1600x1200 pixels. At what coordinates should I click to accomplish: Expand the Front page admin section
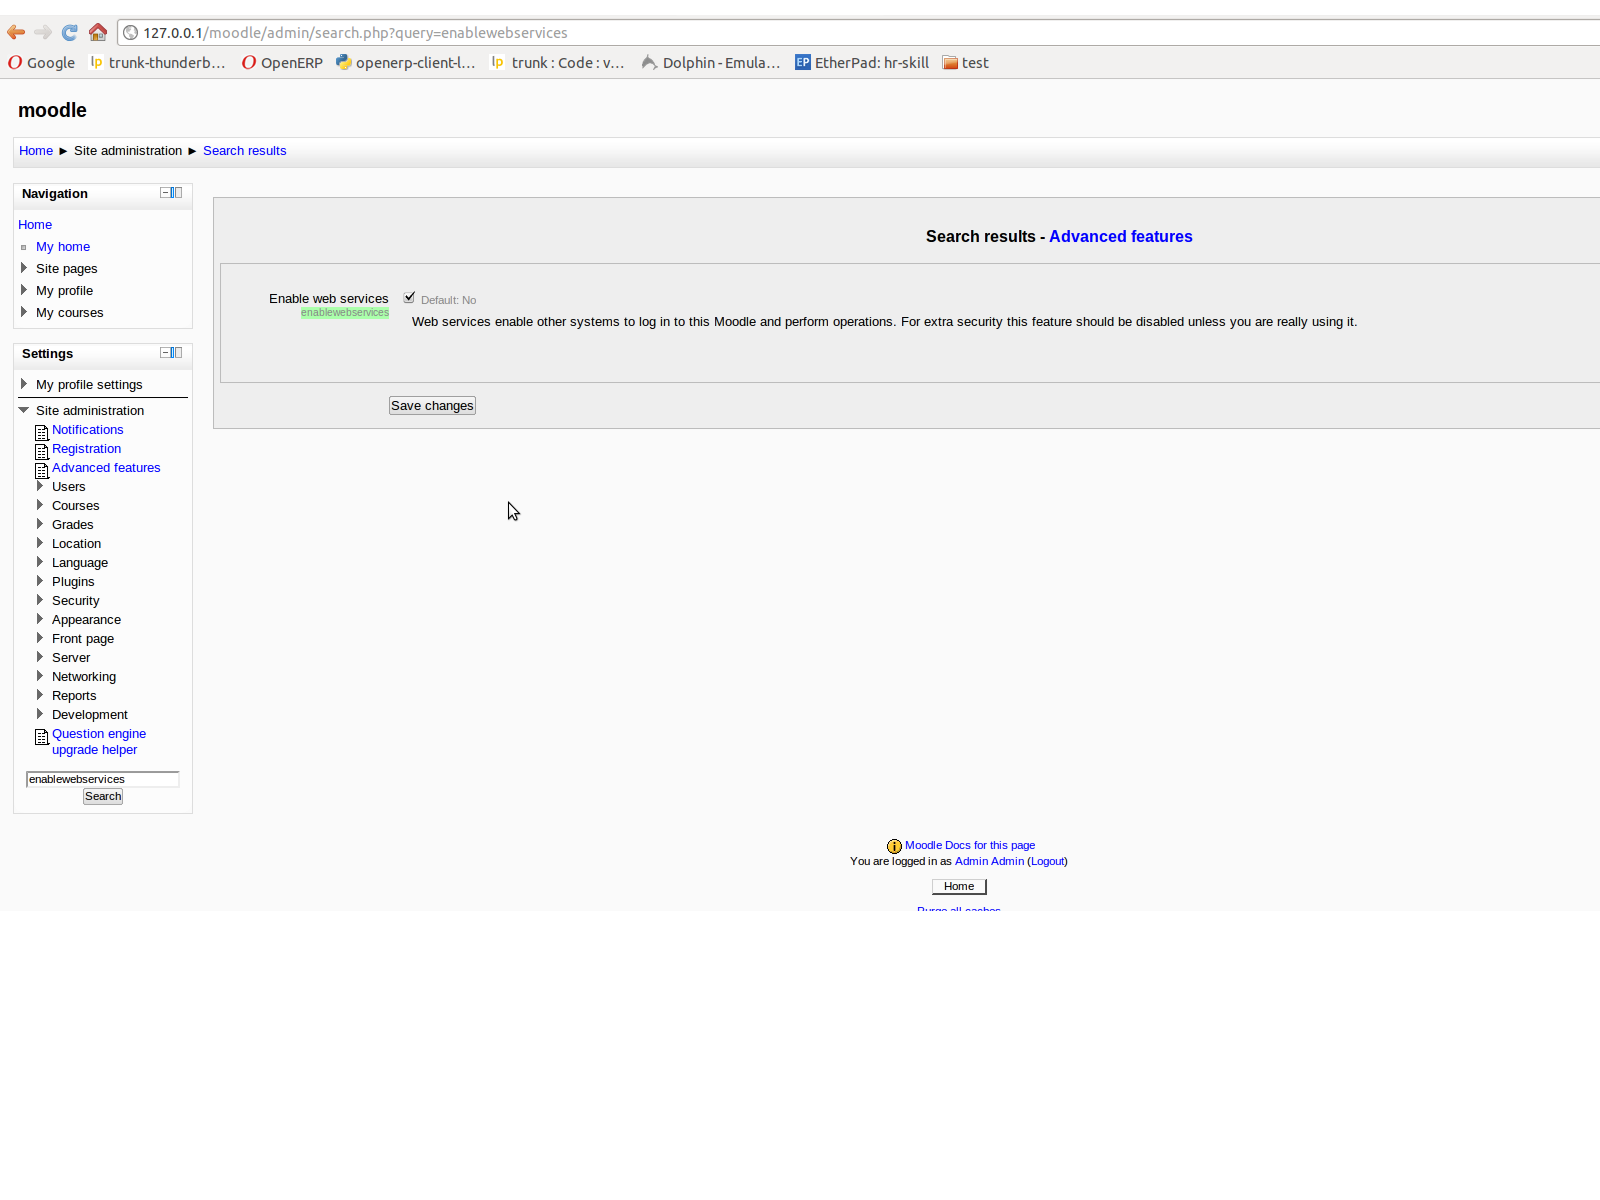point(40,638)
